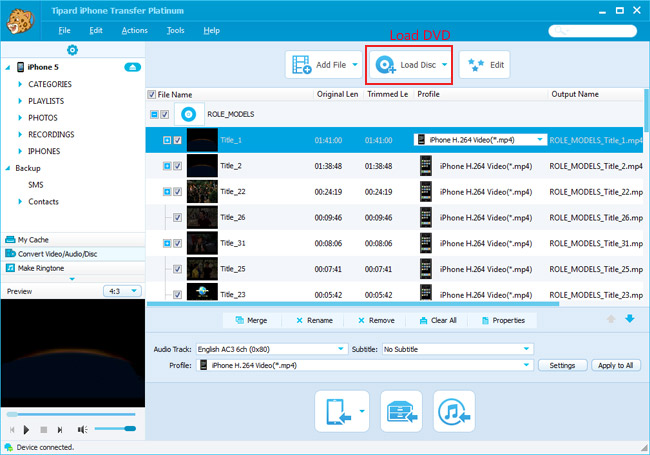This screenshot has height=455, width=650.
Task: Select the Title_22 video thumbnail
Action: pos(202,191)
